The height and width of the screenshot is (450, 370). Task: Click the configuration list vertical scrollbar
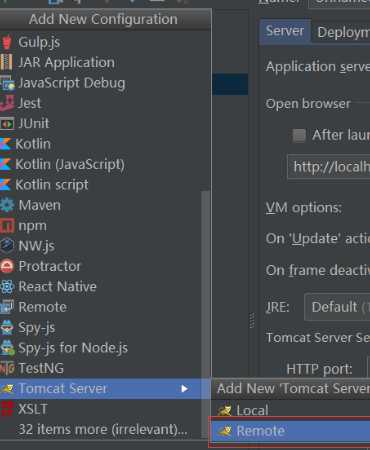[x=206, y=313]
